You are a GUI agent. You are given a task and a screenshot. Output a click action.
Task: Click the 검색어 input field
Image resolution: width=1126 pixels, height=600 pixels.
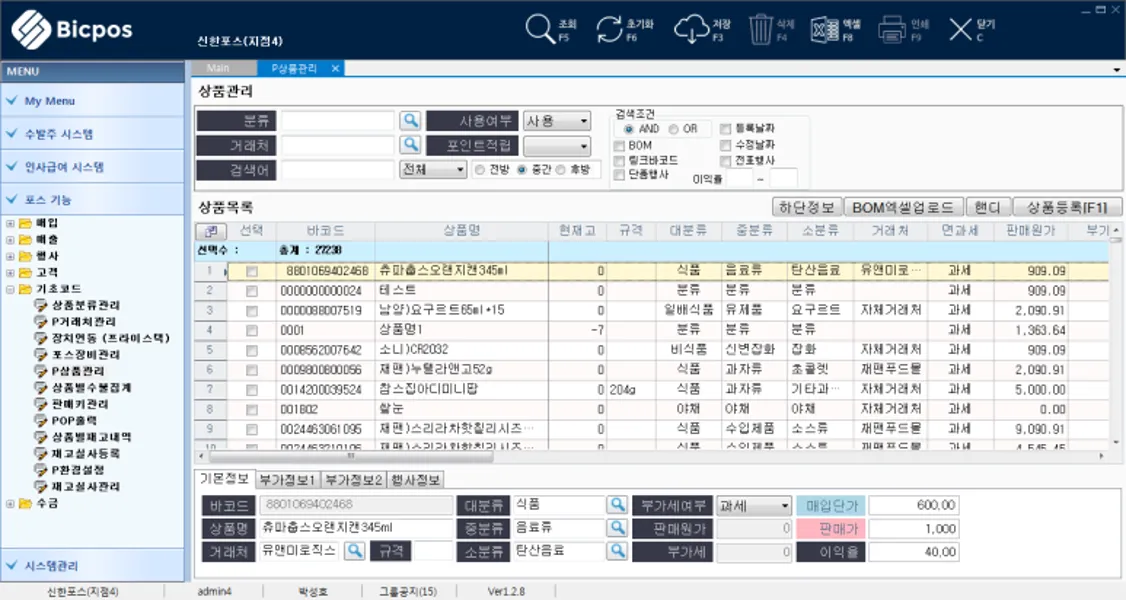point(338,170)
